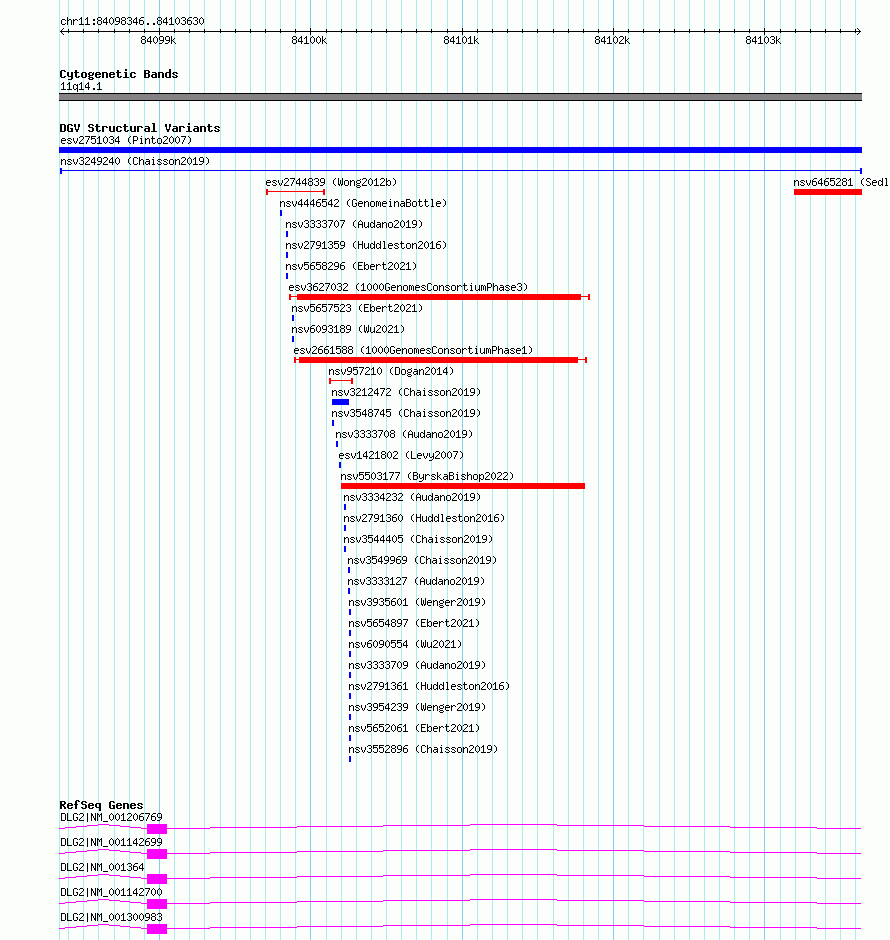Select nsv5658296 (Ebert2021) variant
Viewport: 890px width, 940px height.
(x=351, y=266)
